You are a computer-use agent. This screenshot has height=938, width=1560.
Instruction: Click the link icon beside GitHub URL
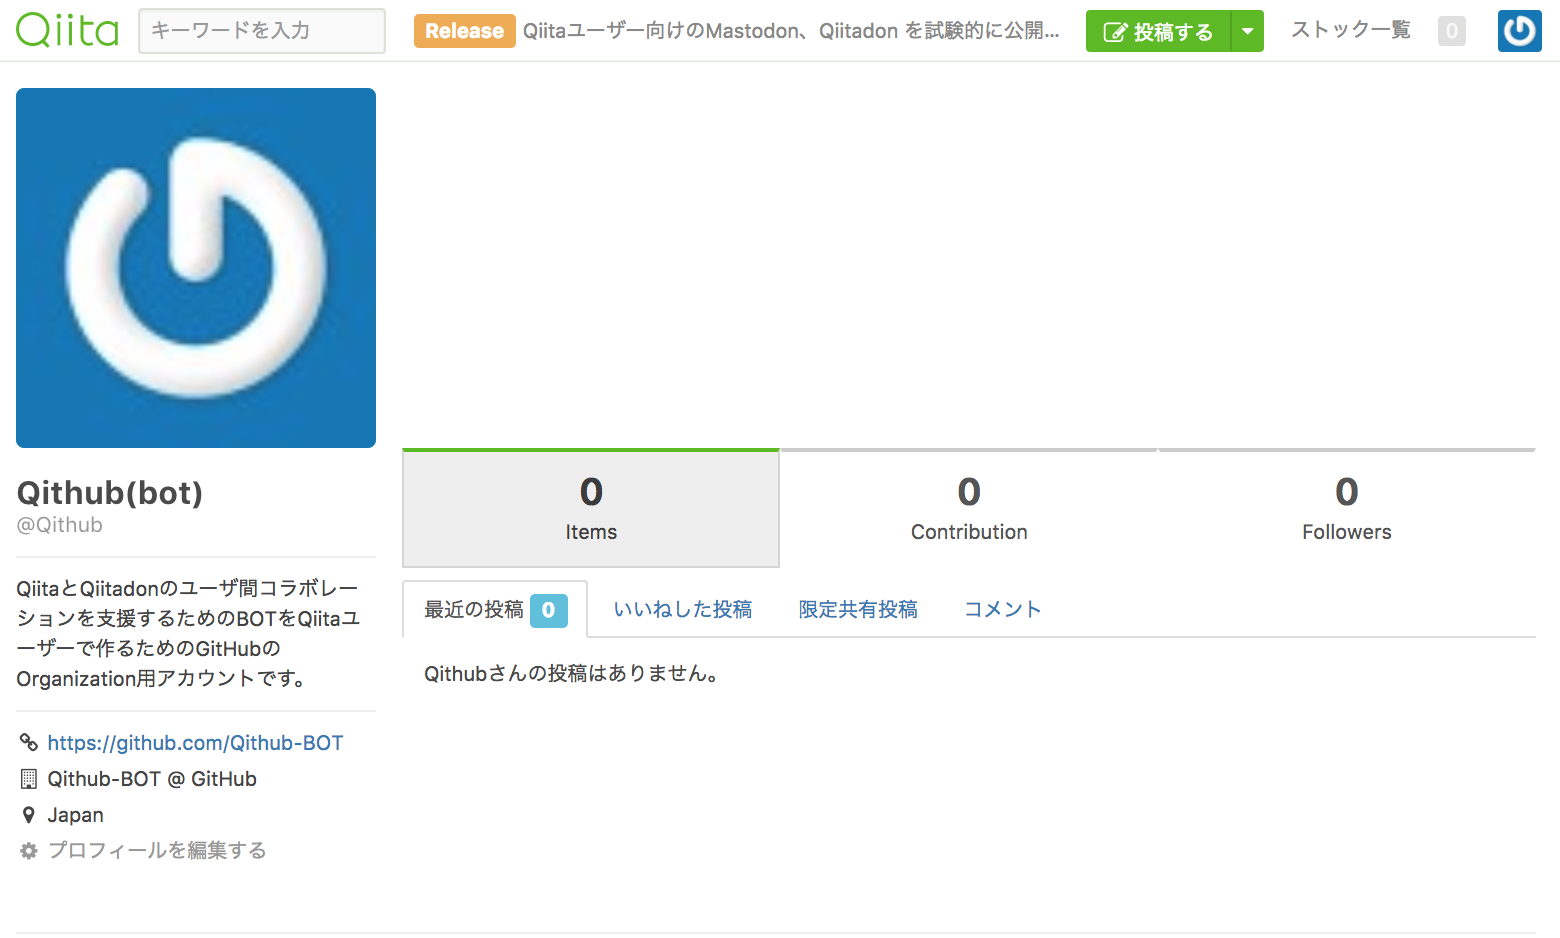point(29,742)
